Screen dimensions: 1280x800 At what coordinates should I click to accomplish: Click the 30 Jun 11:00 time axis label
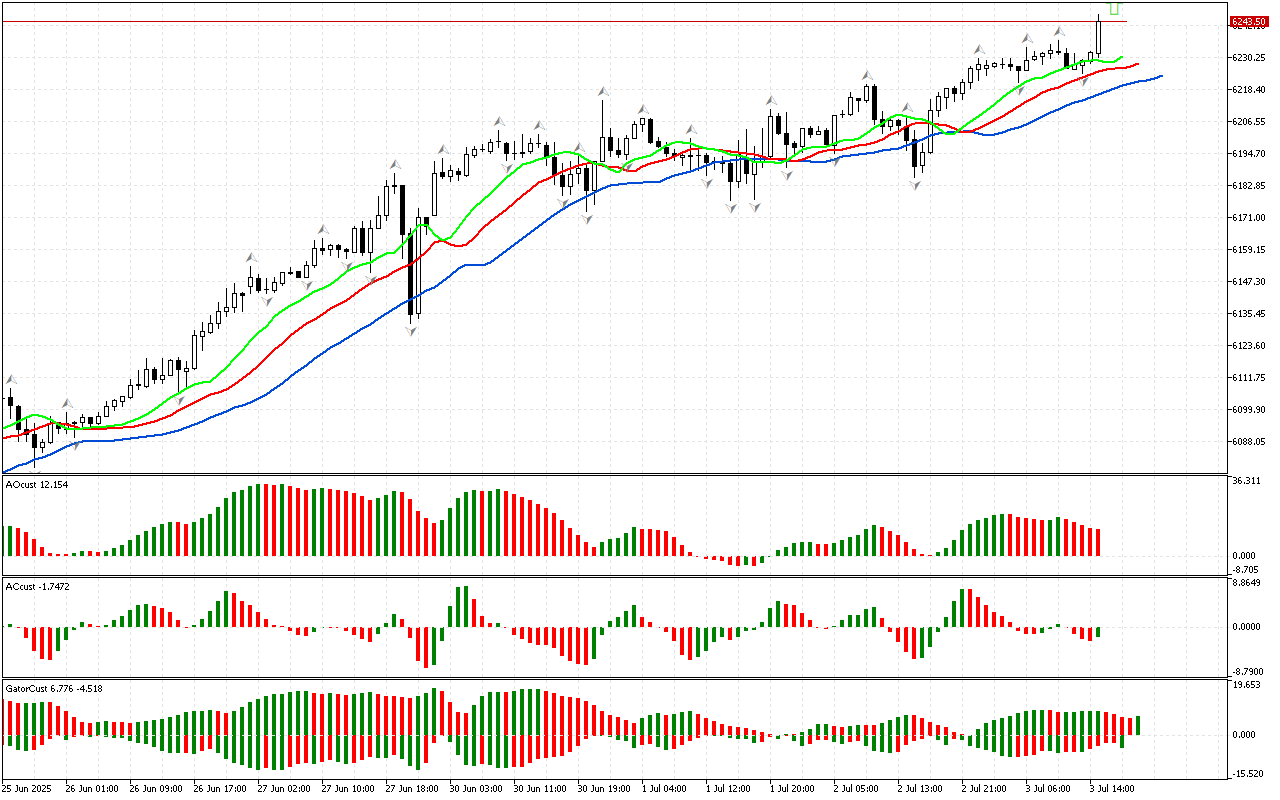tap(541, 788)
